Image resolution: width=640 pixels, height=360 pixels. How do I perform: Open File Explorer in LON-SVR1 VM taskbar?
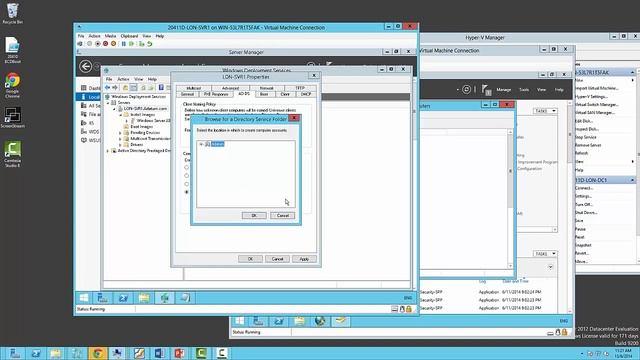(x=144, y=298)
